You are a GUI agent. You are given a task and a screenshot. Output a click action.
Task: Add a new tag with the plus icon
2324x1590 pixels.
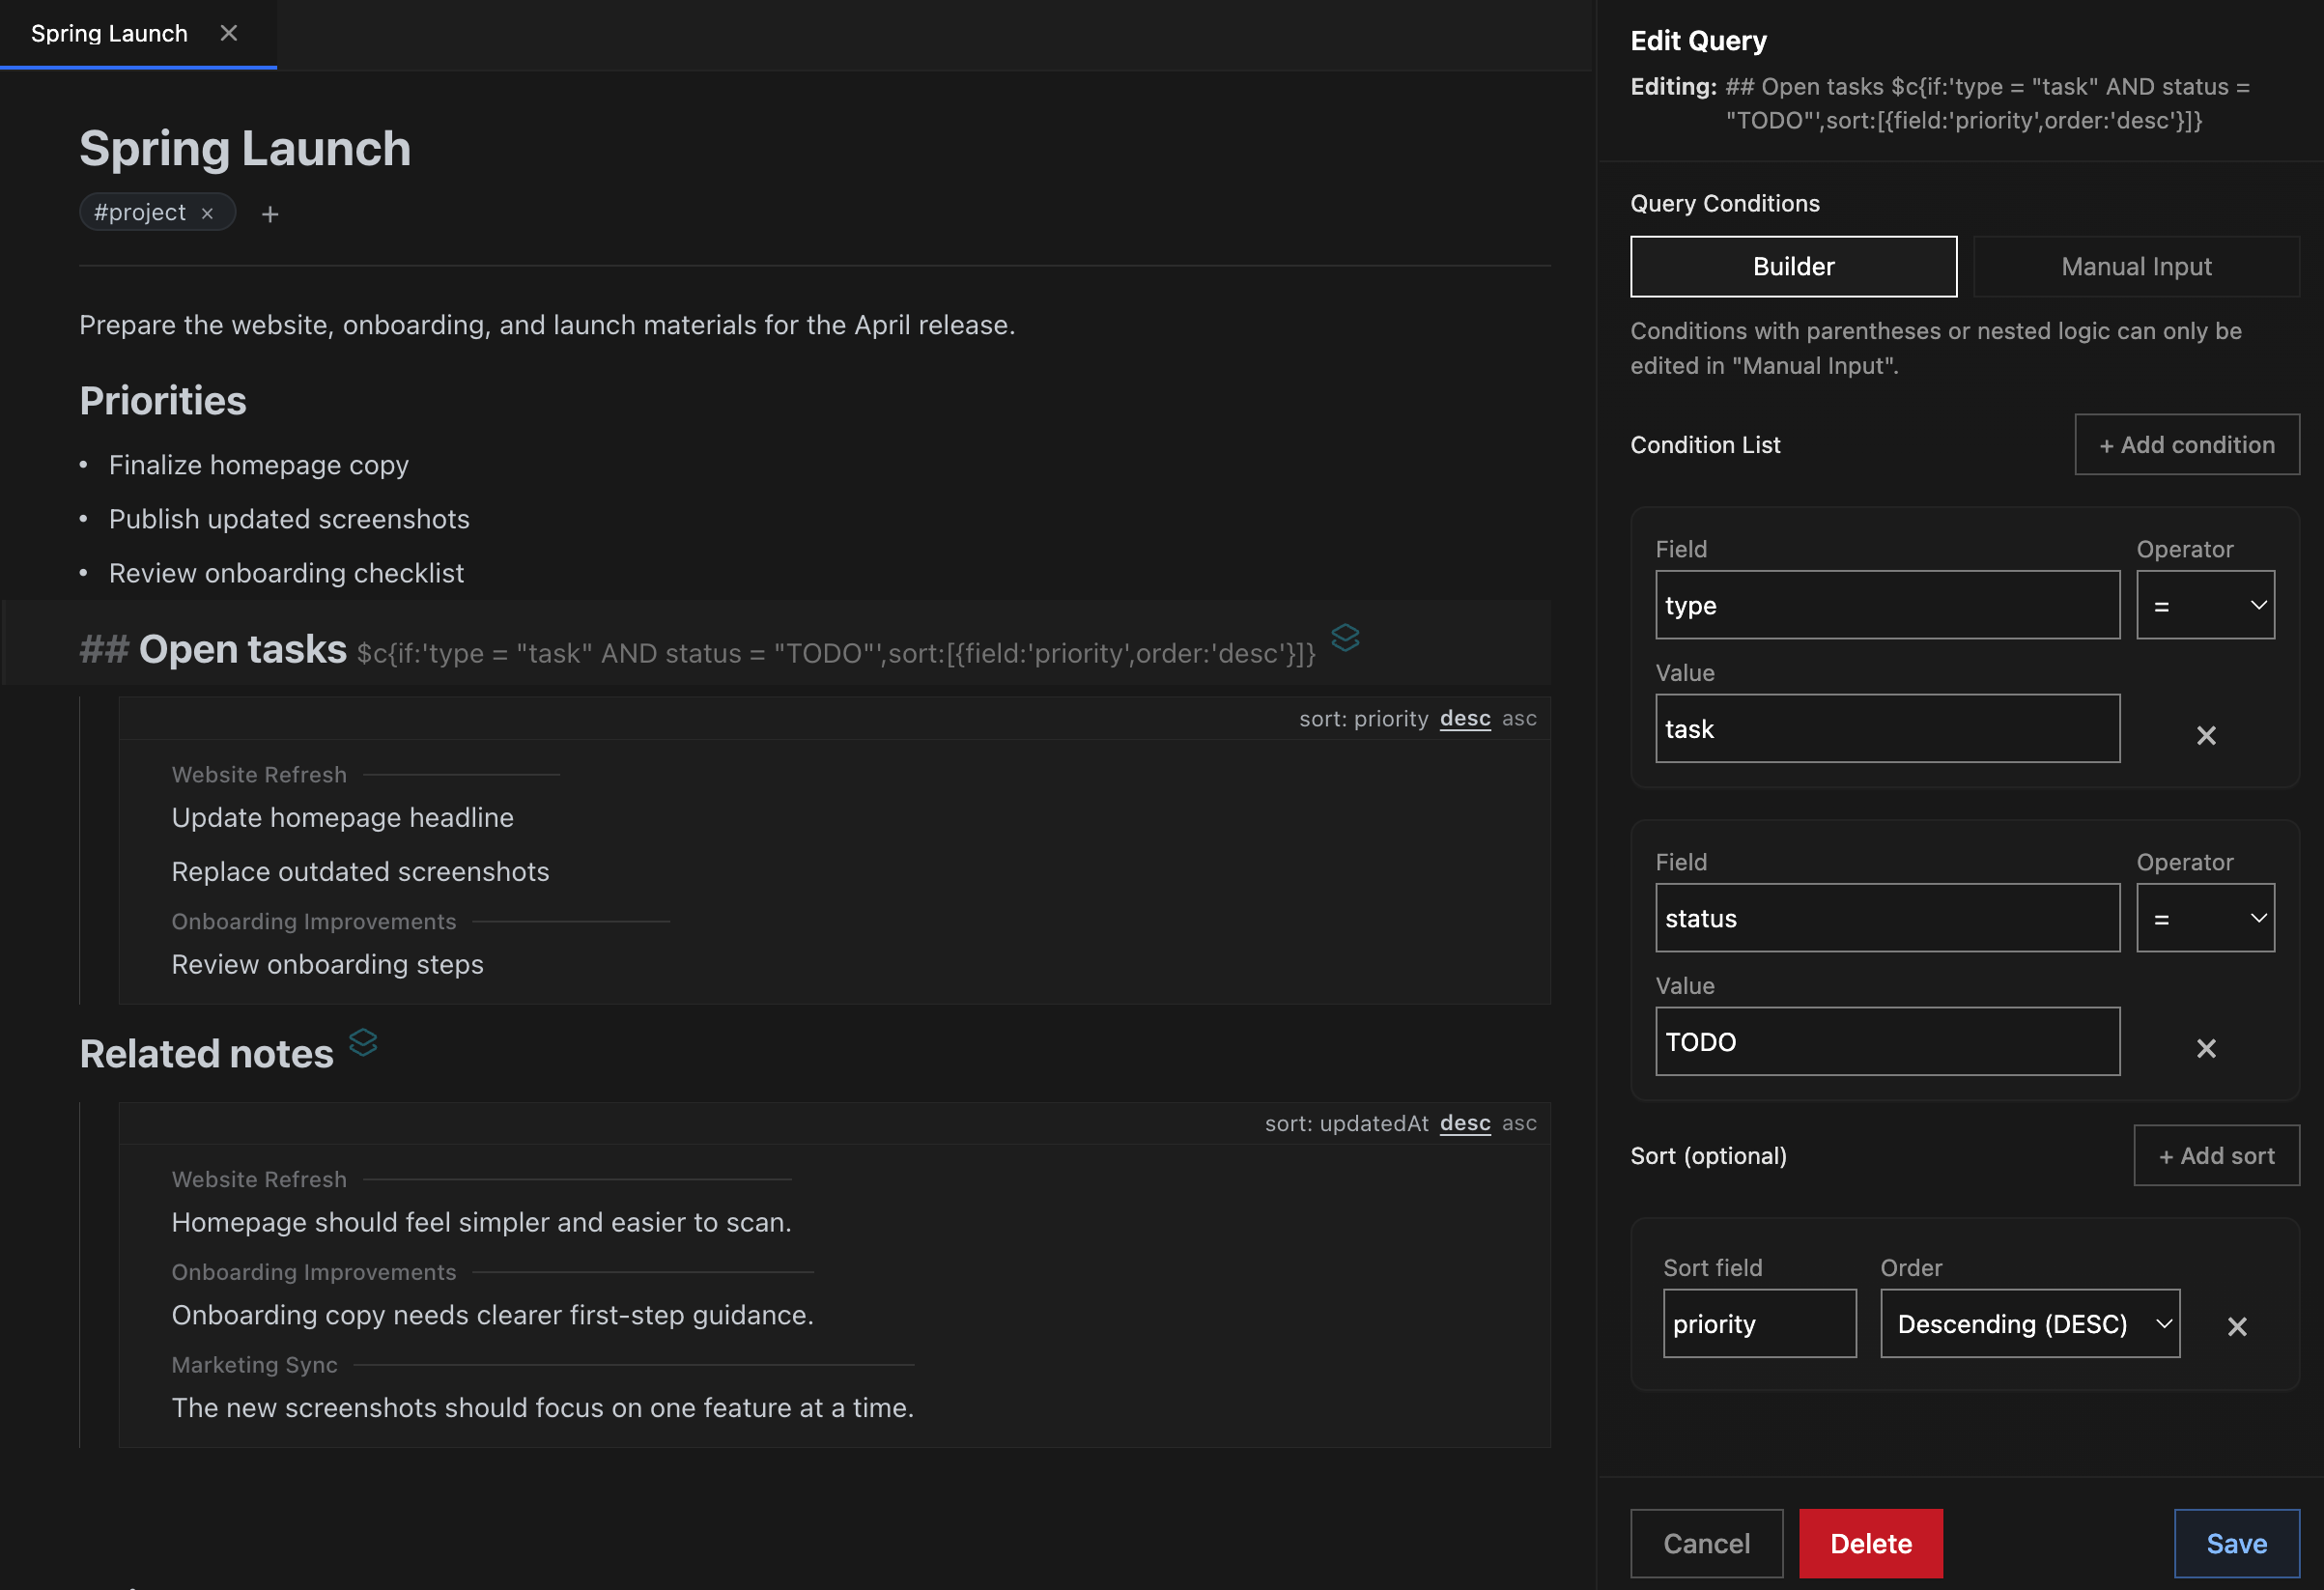point(270,213)
